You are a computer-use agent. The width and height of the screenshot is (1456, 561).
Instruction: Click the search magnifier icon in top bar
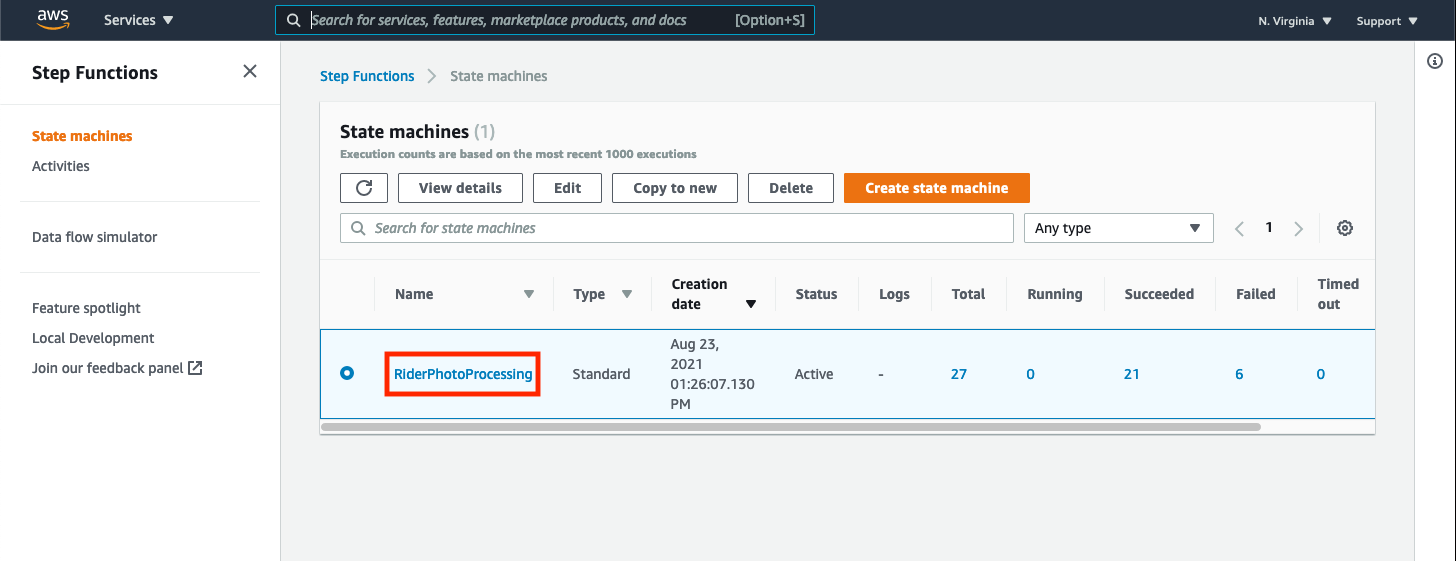pos(293,20)
